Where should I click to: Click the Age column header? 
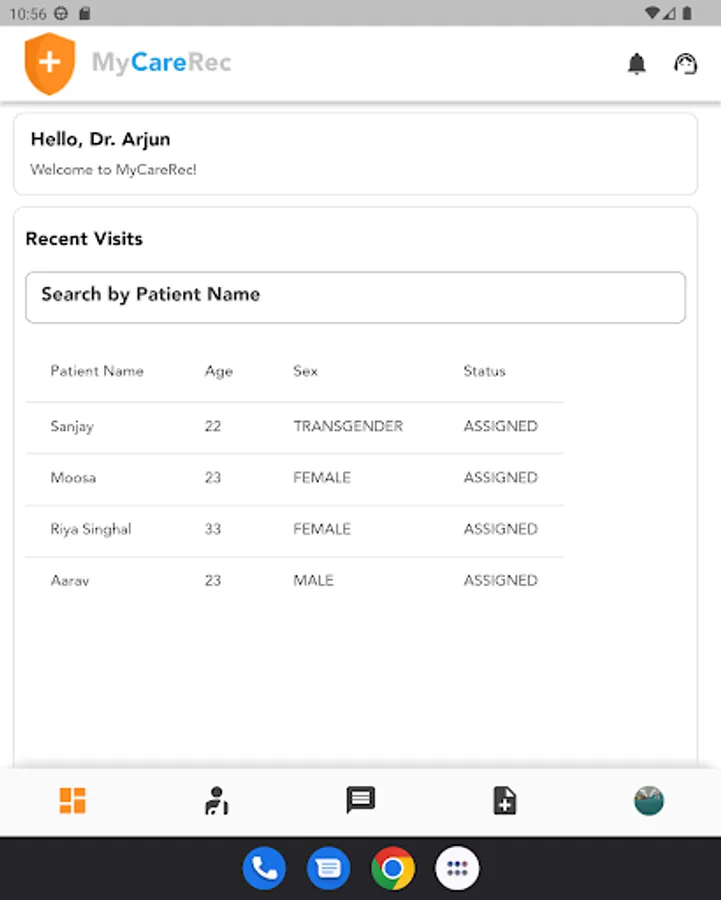point(218,371)
